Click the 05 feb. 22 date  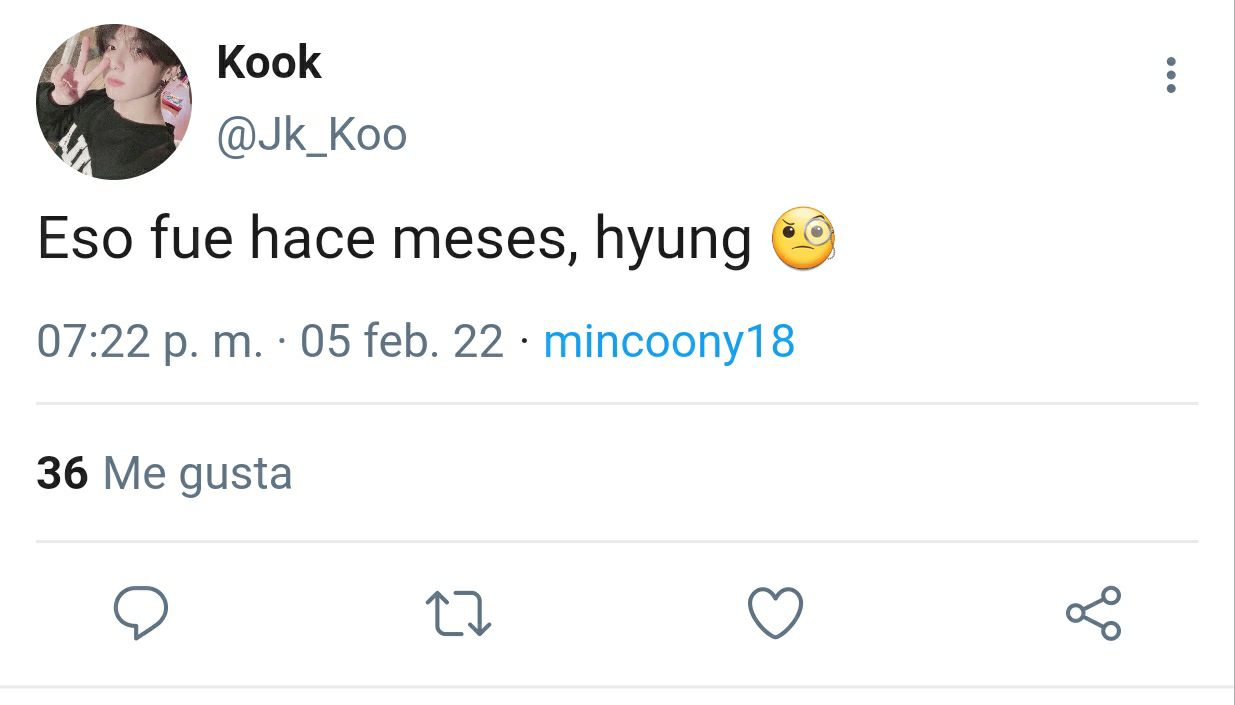tap(401, 342)
